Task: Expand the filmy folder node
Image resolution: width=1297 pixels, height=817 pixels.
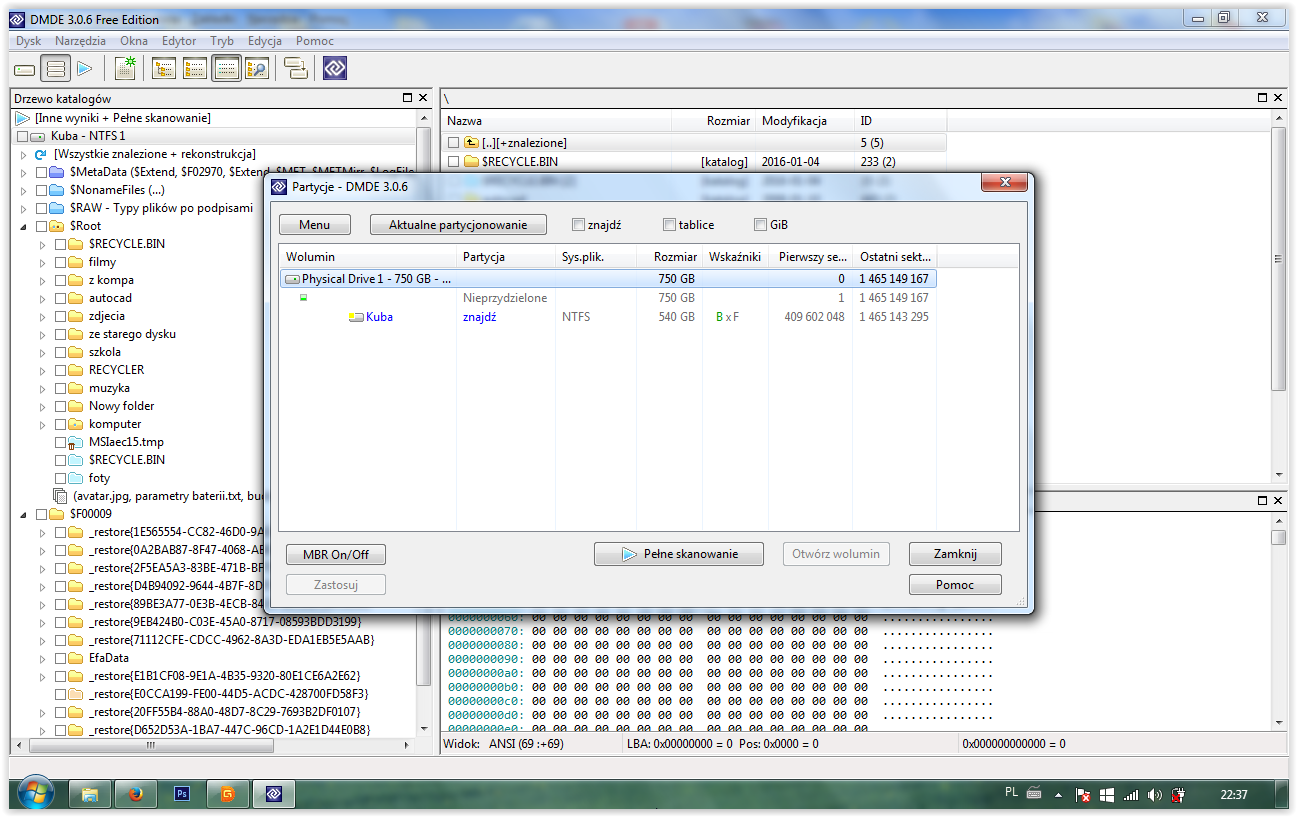Action: click(42, 262)
